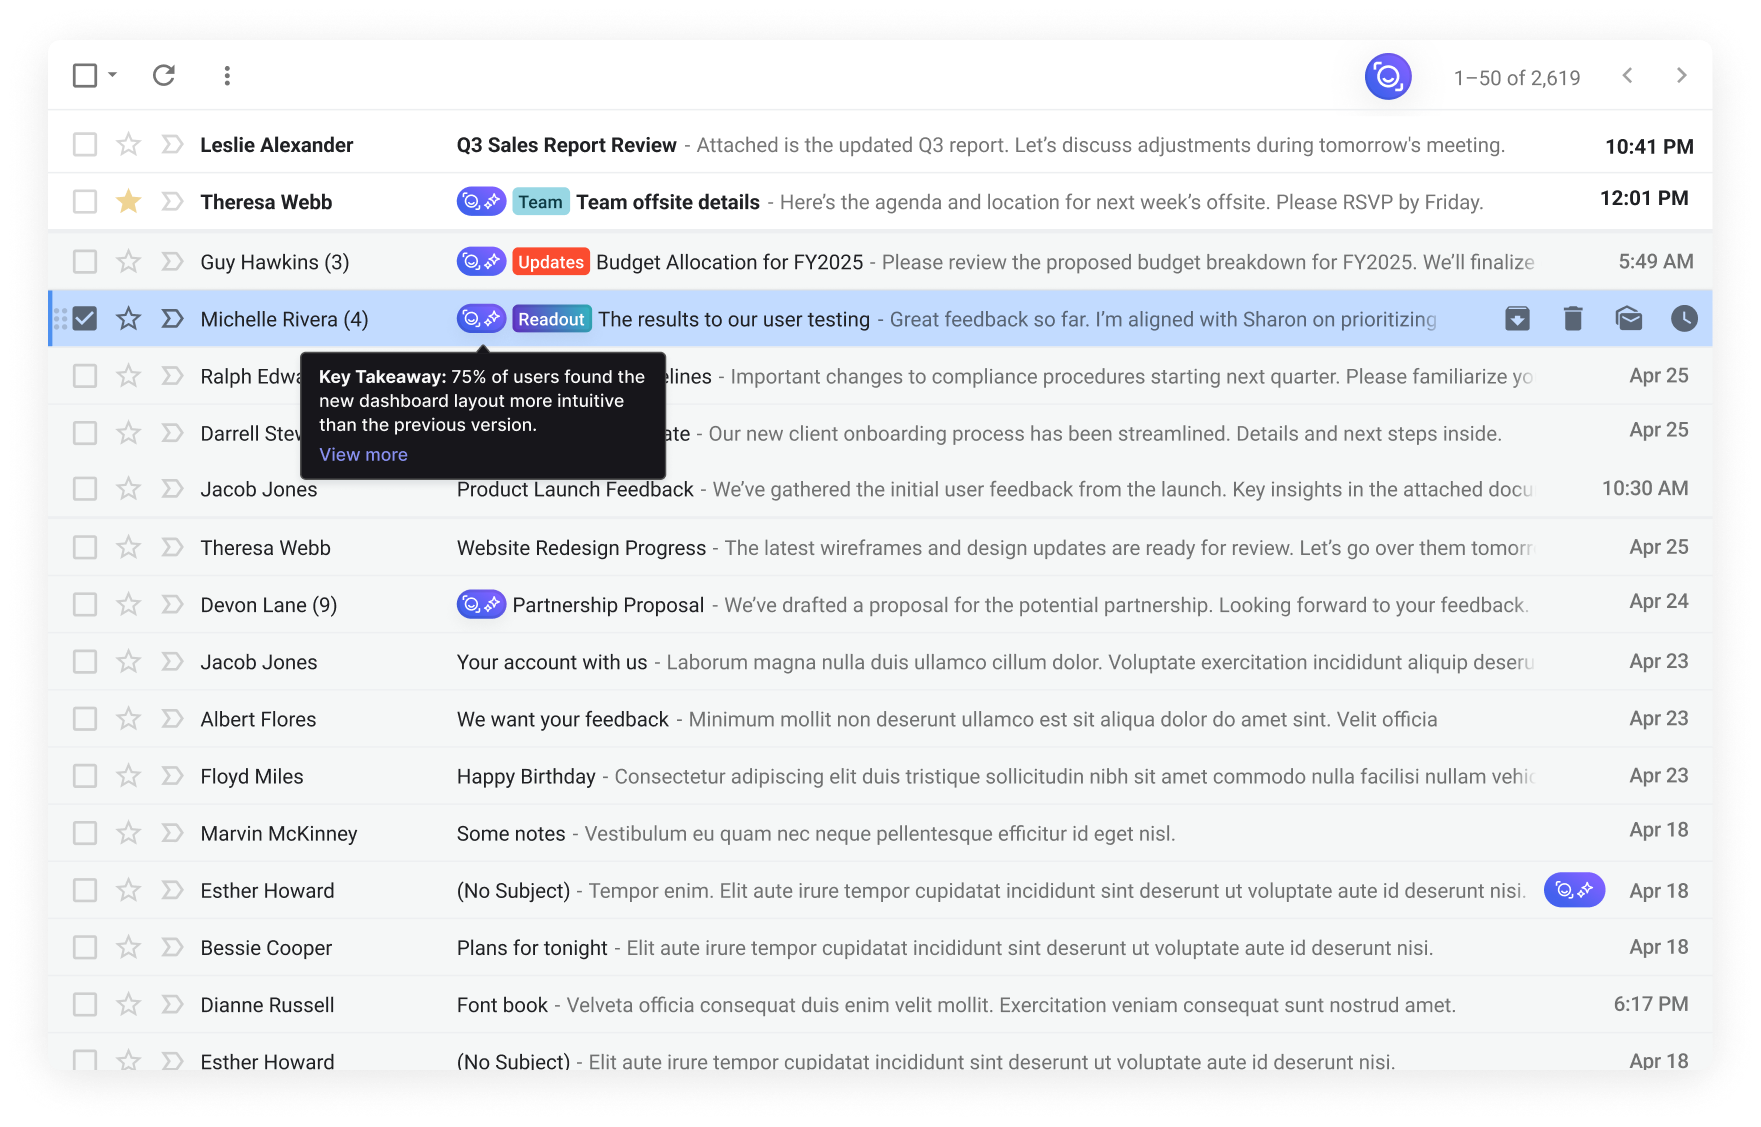Select the Guy Hawkins email checkbox
1761x1127 pixels.
tap(85, 262)
